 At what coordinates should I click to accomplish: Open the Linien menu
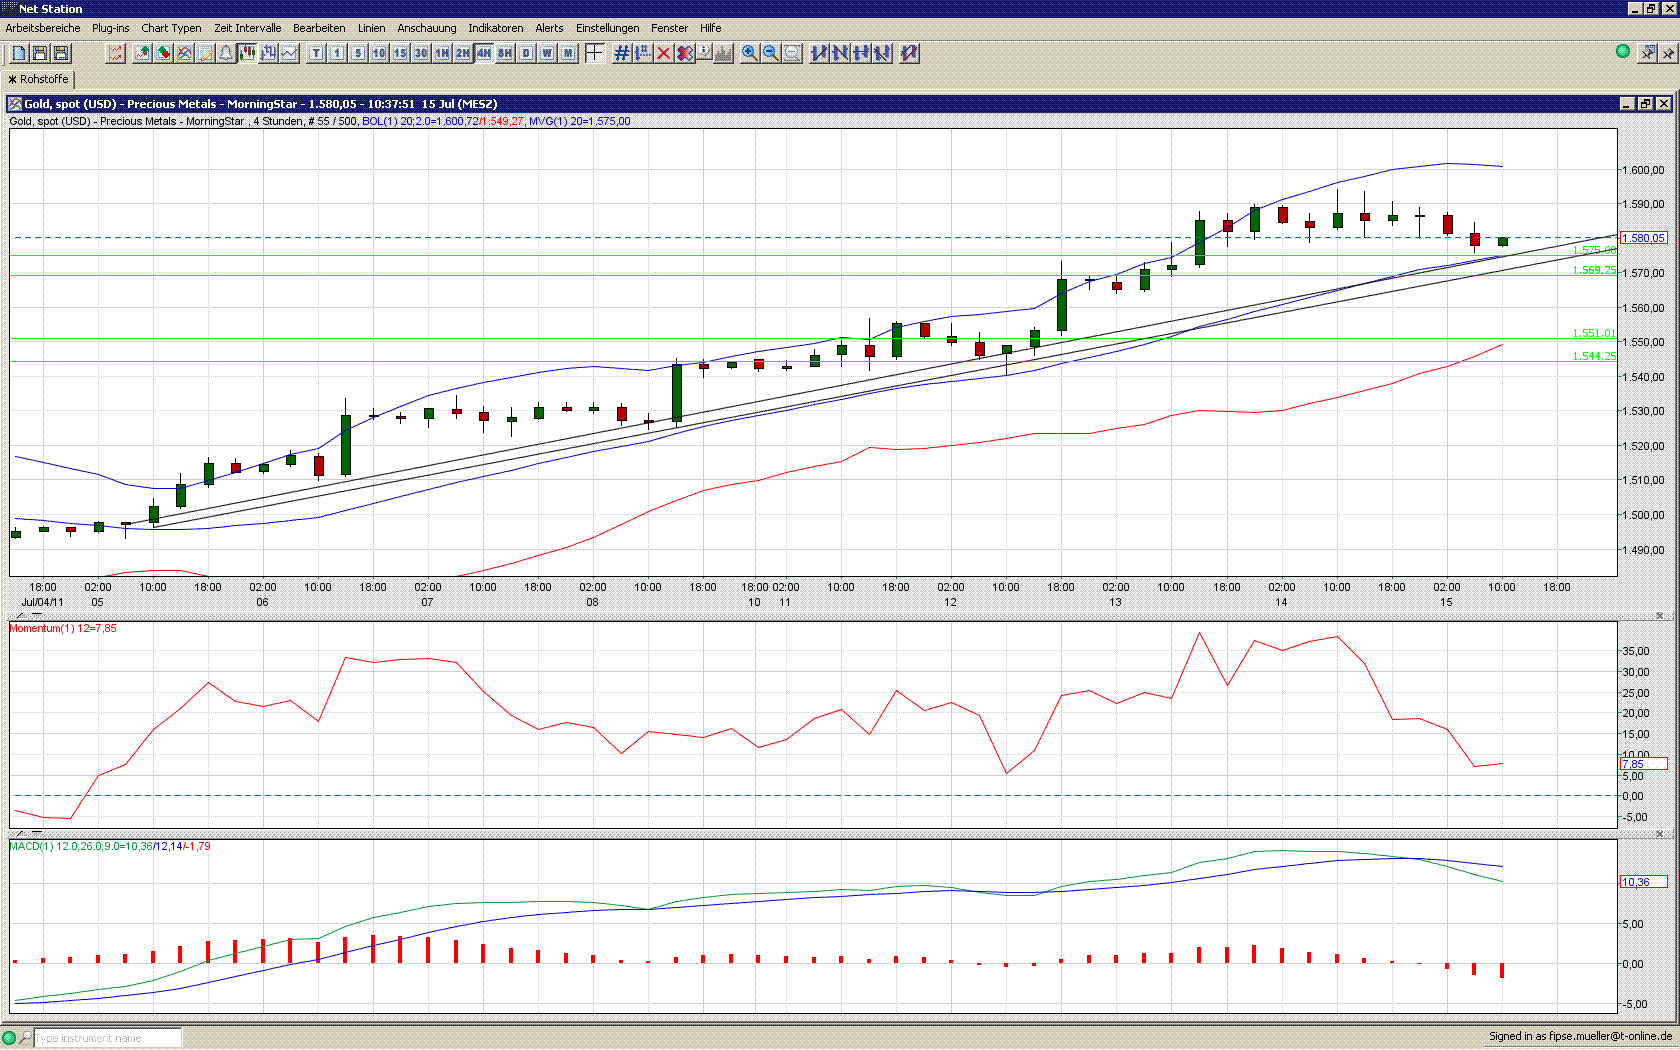371,28
